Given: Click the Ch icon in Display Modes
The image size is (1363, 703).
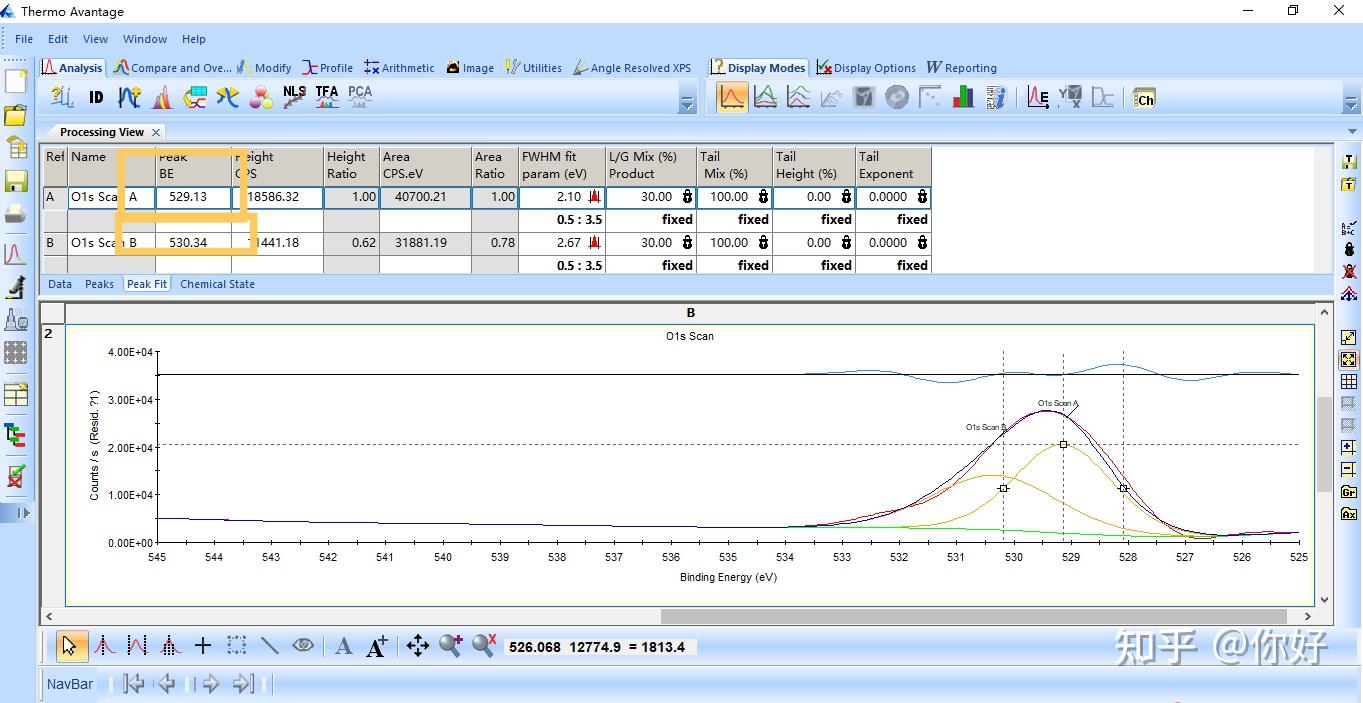Looking at the screenshot, I should 1144,98.
